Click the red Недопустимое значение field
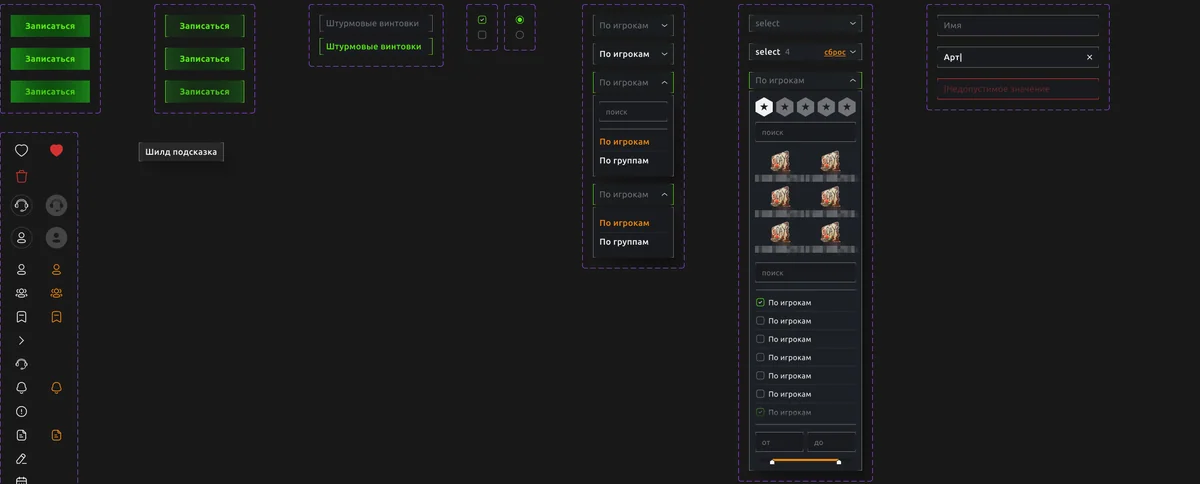This screenshot has height=484, width=1200. [1018, 89]
